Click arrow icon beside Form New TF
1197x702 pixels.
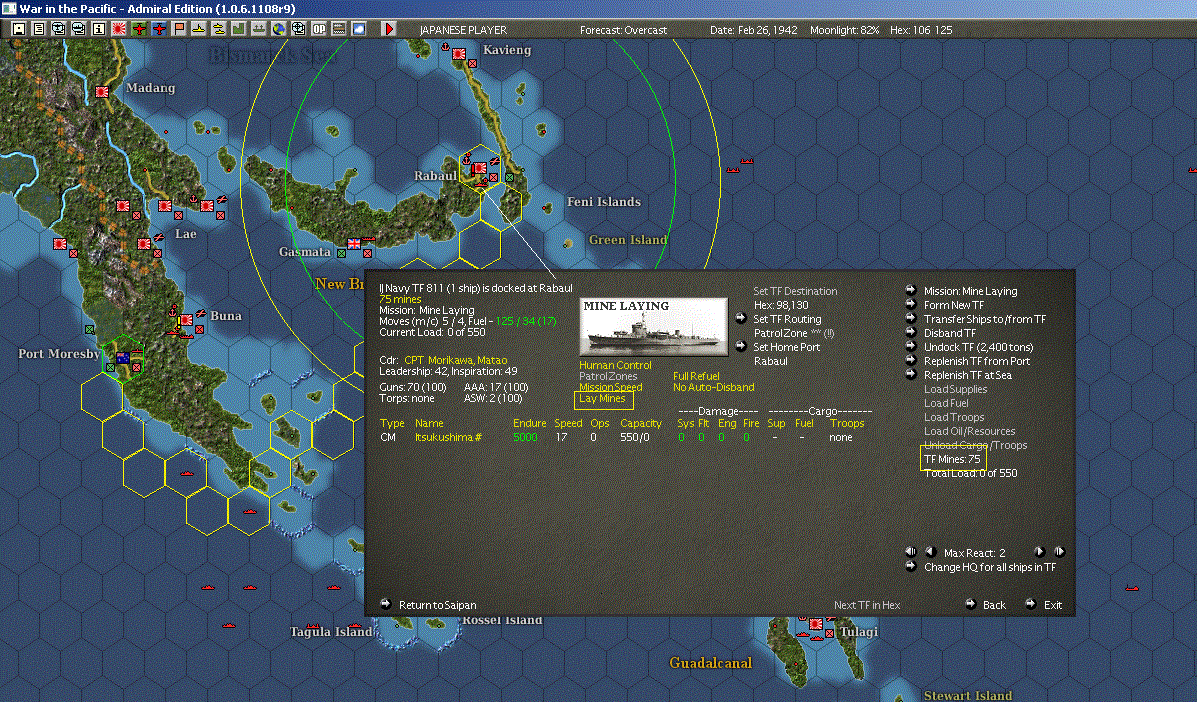click(911, 304)
